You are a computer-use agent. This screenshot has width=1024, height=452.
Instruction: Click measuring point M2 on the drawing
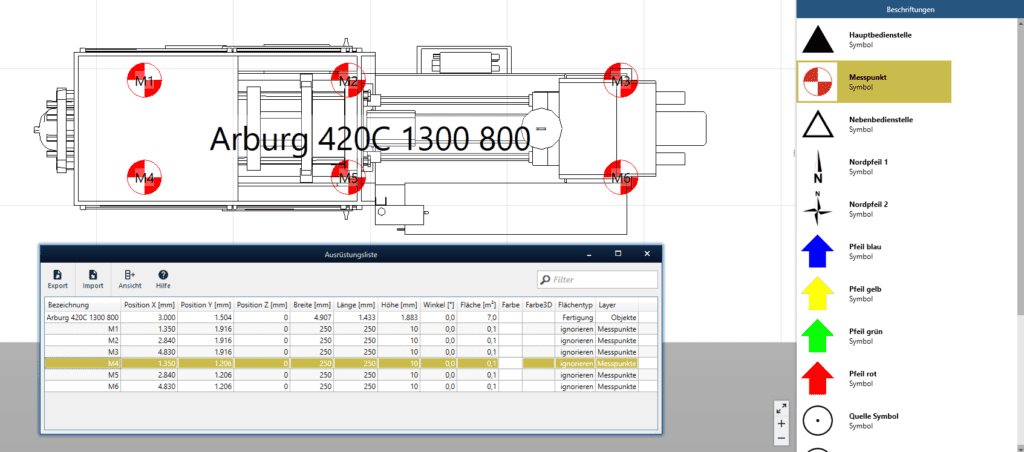click(x=347, y=81)
